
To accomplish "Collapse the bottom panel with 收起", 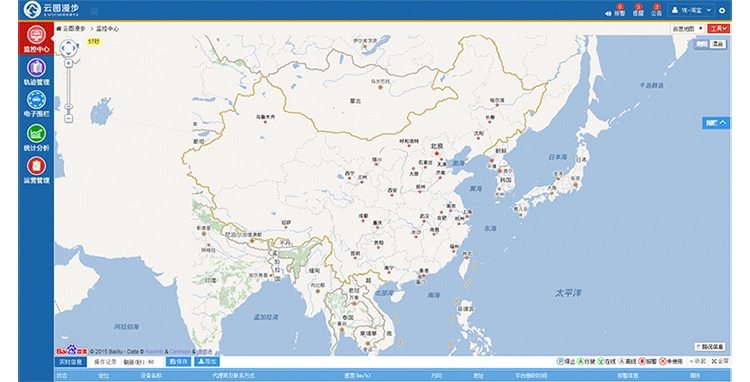I will coord(698,361).
